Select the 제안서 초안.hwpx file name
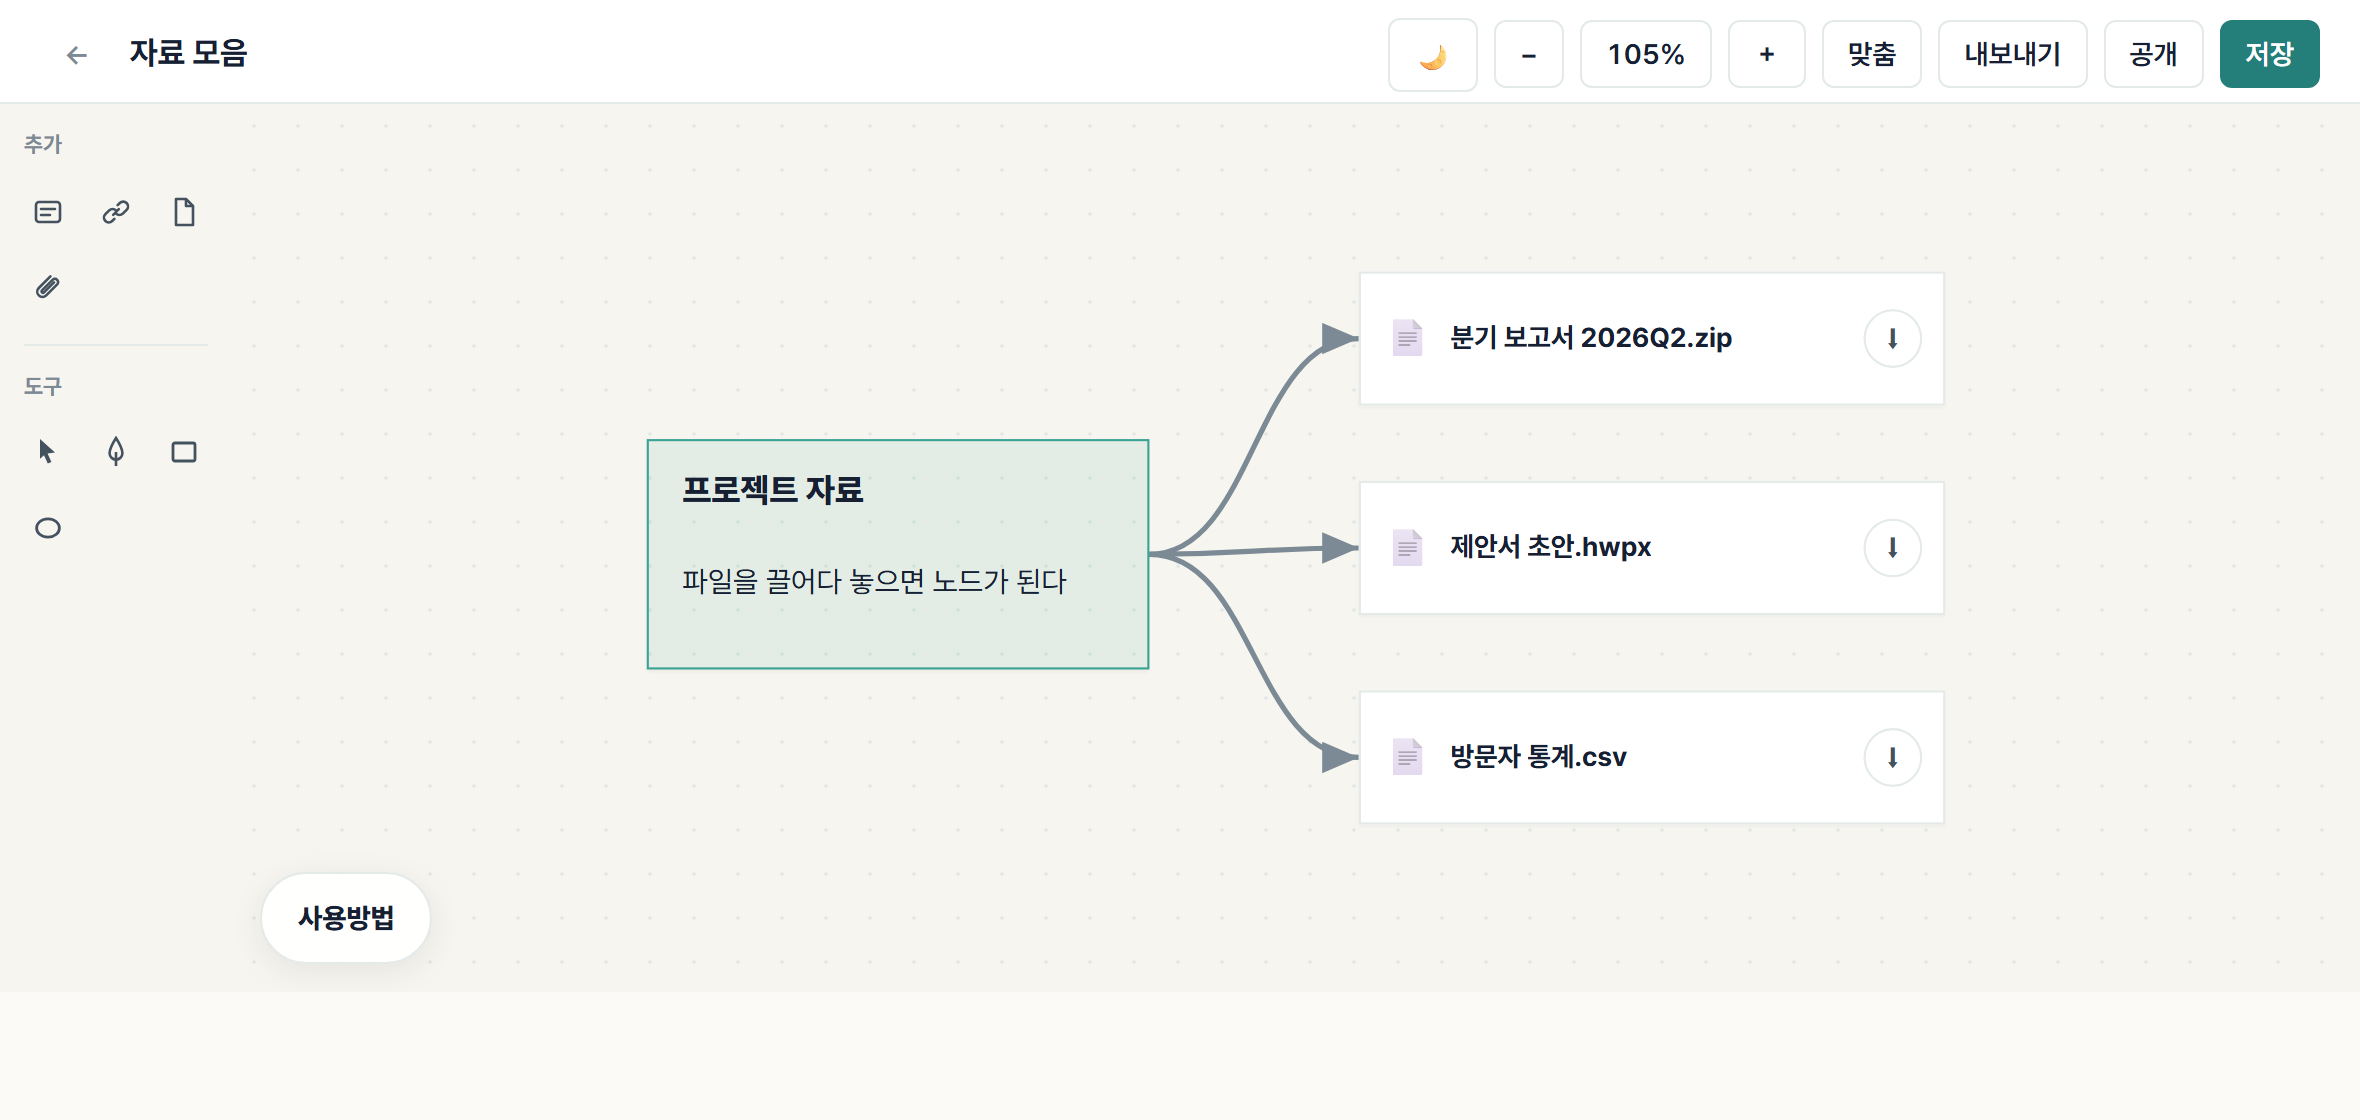The image size is (2360, 1120). [1551, 547]
